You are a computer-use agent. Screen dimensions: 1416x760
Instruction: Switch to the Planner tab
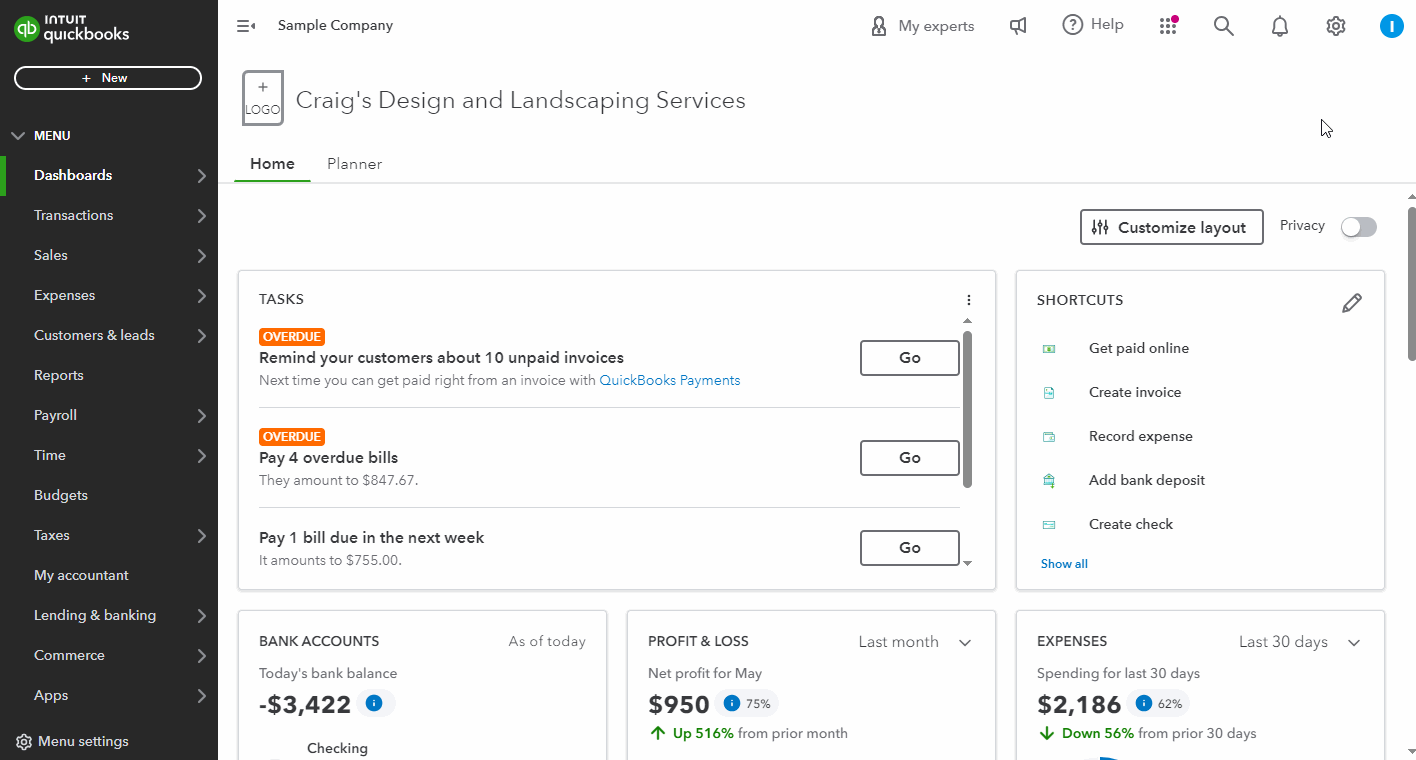tap(354, 164)
